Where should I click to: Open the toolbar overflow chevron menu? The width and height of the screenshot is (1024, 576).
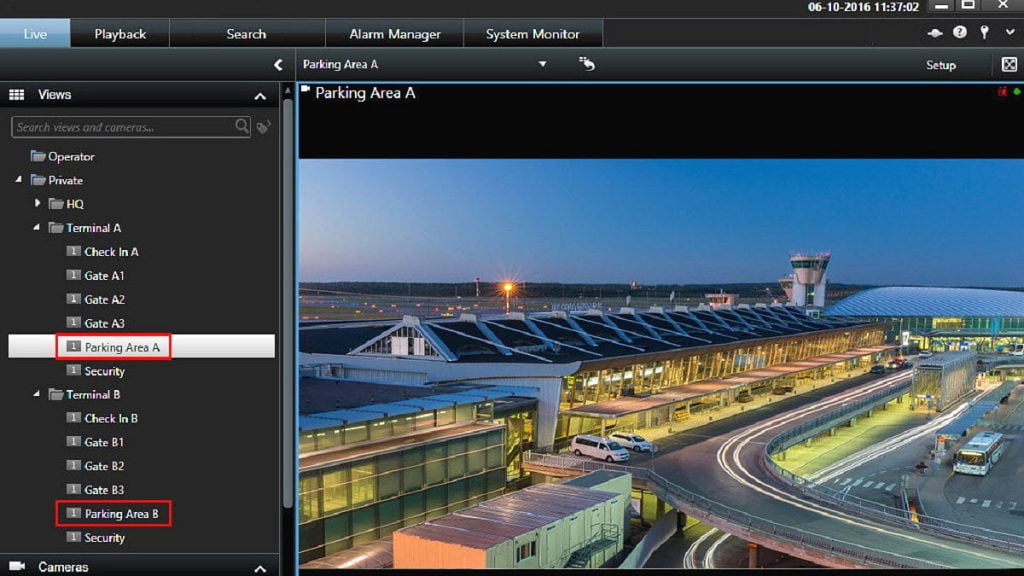coord(1009,33)
